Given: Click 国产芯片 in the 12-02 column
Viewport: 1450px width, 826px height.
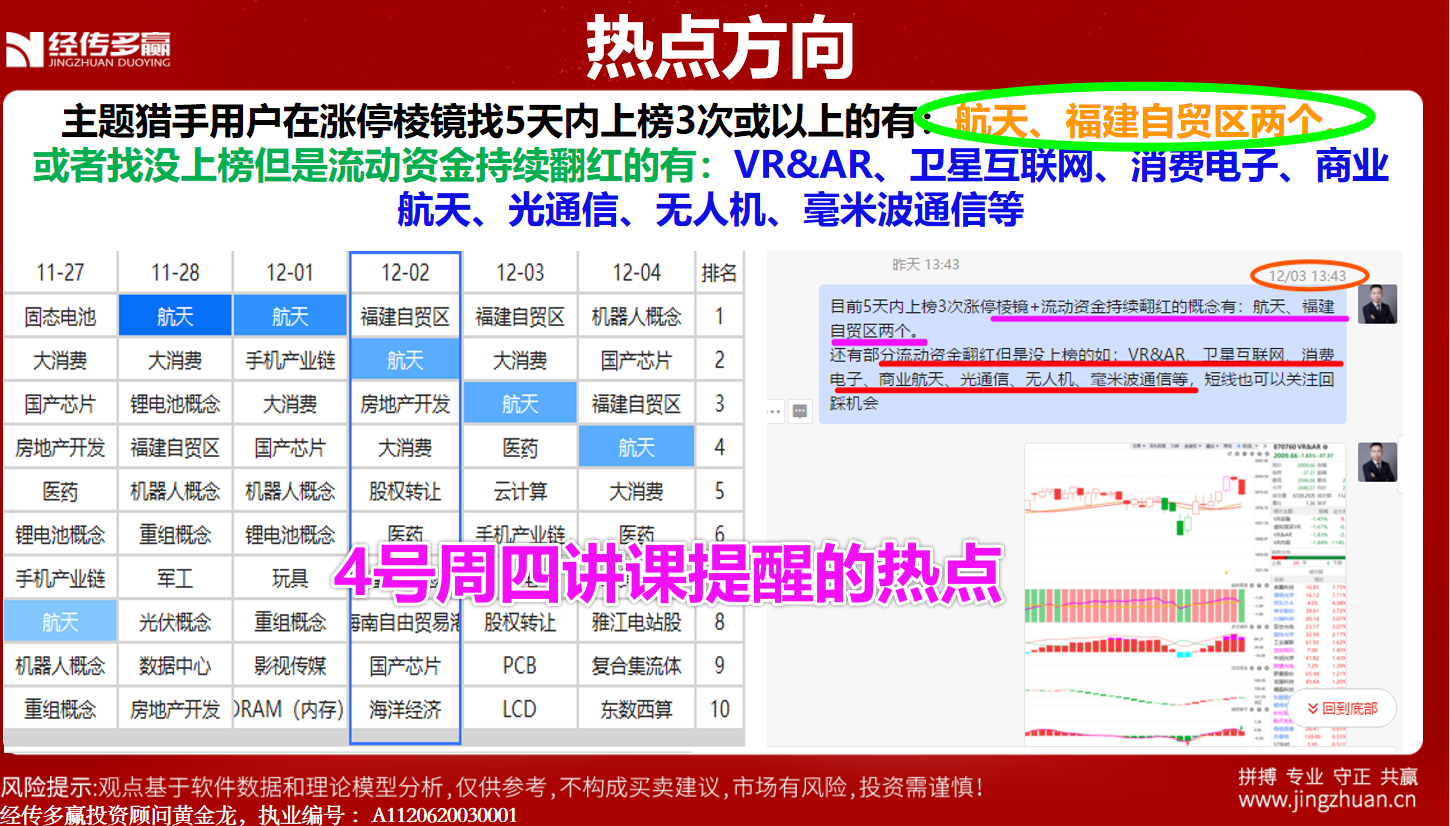Looking at the screenshot, I should pyautogui.click(x=405, y=665).
